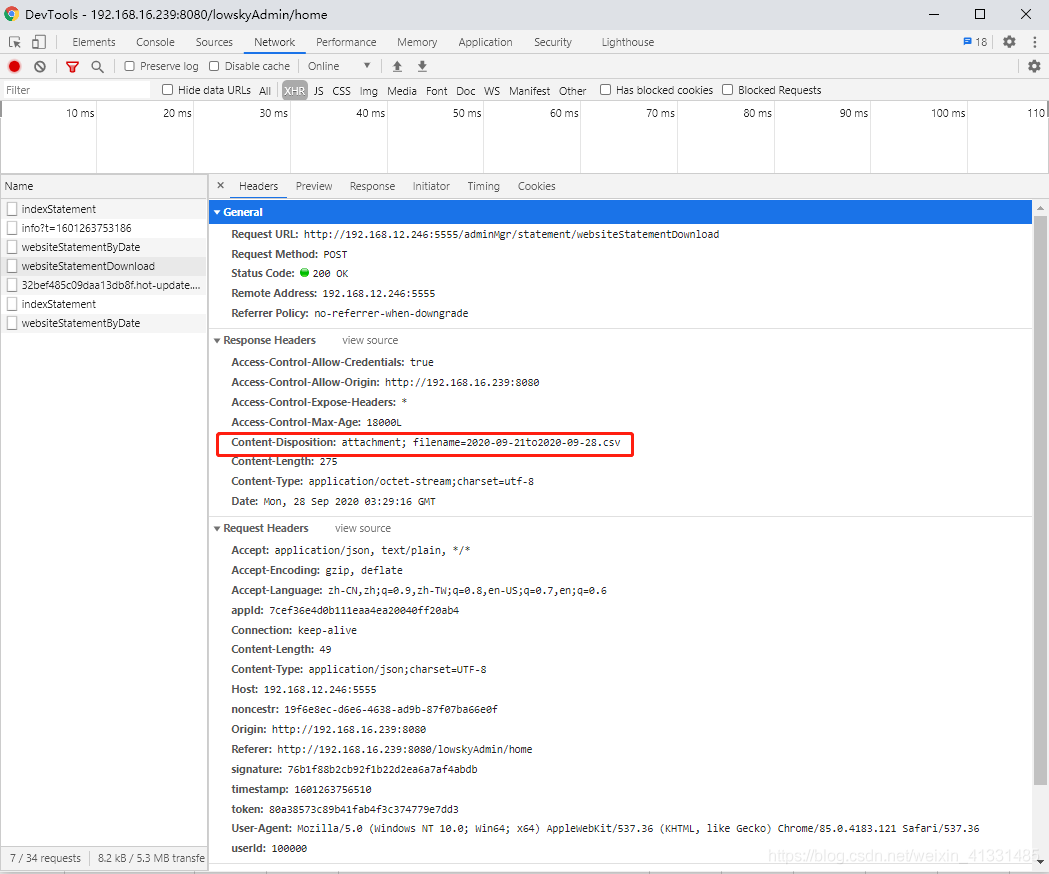
Task: Click view source beside Response Headers
Action: 370,341
